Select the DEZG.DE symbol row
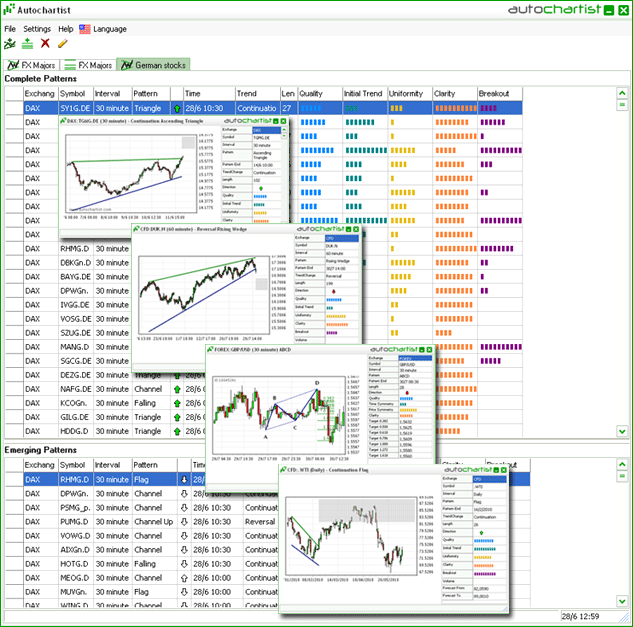The width and height of the screenshot is (633, 627). pyautogui.click(x=75, y=375)
